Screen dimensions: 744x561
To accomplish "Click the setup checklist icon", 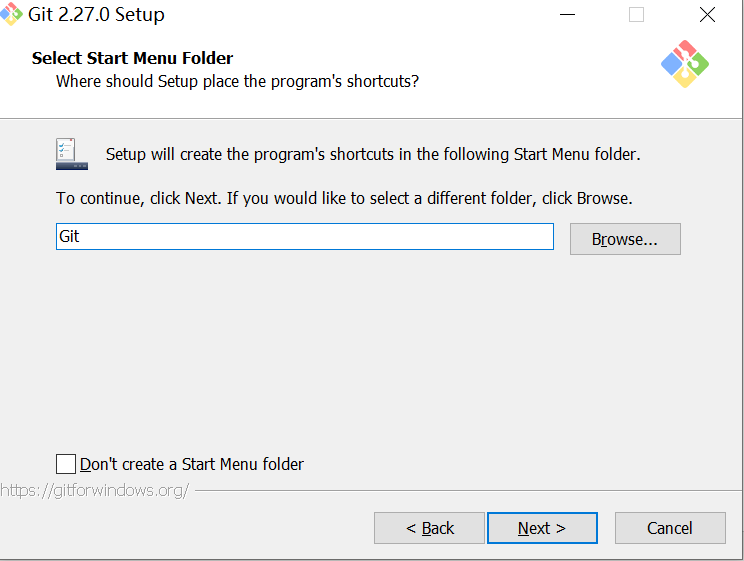I will point(71,154).
